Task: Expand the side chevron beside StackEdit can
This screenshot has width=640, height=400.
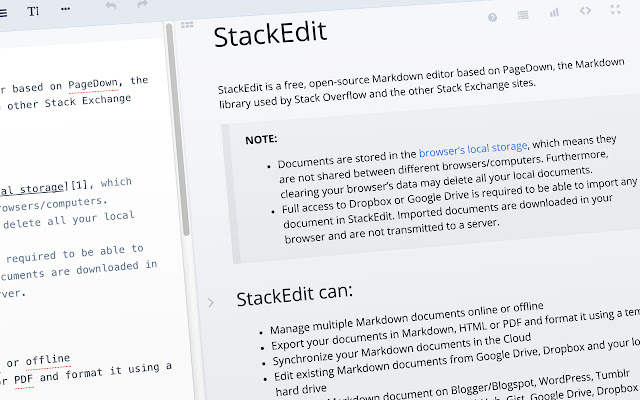Action: (211, 303)
